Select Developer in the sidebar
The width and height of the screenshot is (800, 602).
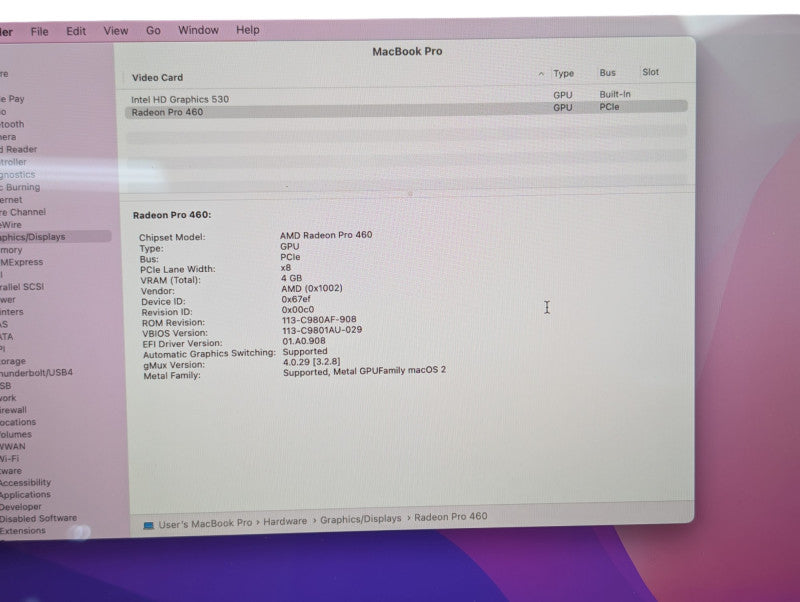coord(21,507)
